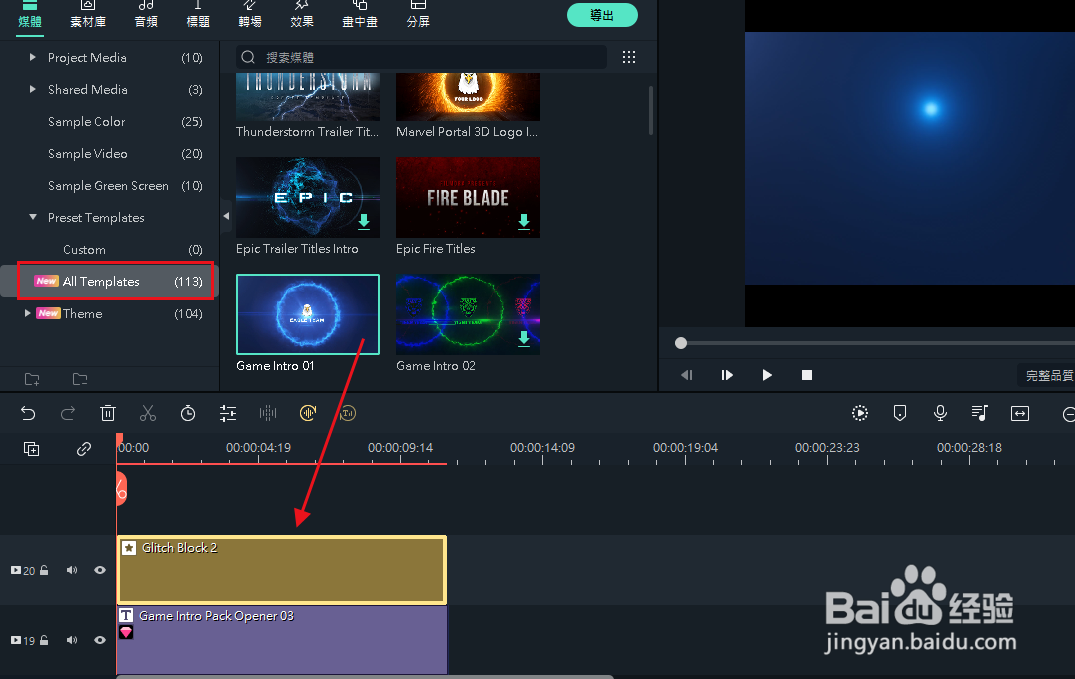This screenshot has width=1075, height=679.
Task: Click the zoom-to-fit timeline icon
Action: pyautogui.click(x=1020, y=413)
